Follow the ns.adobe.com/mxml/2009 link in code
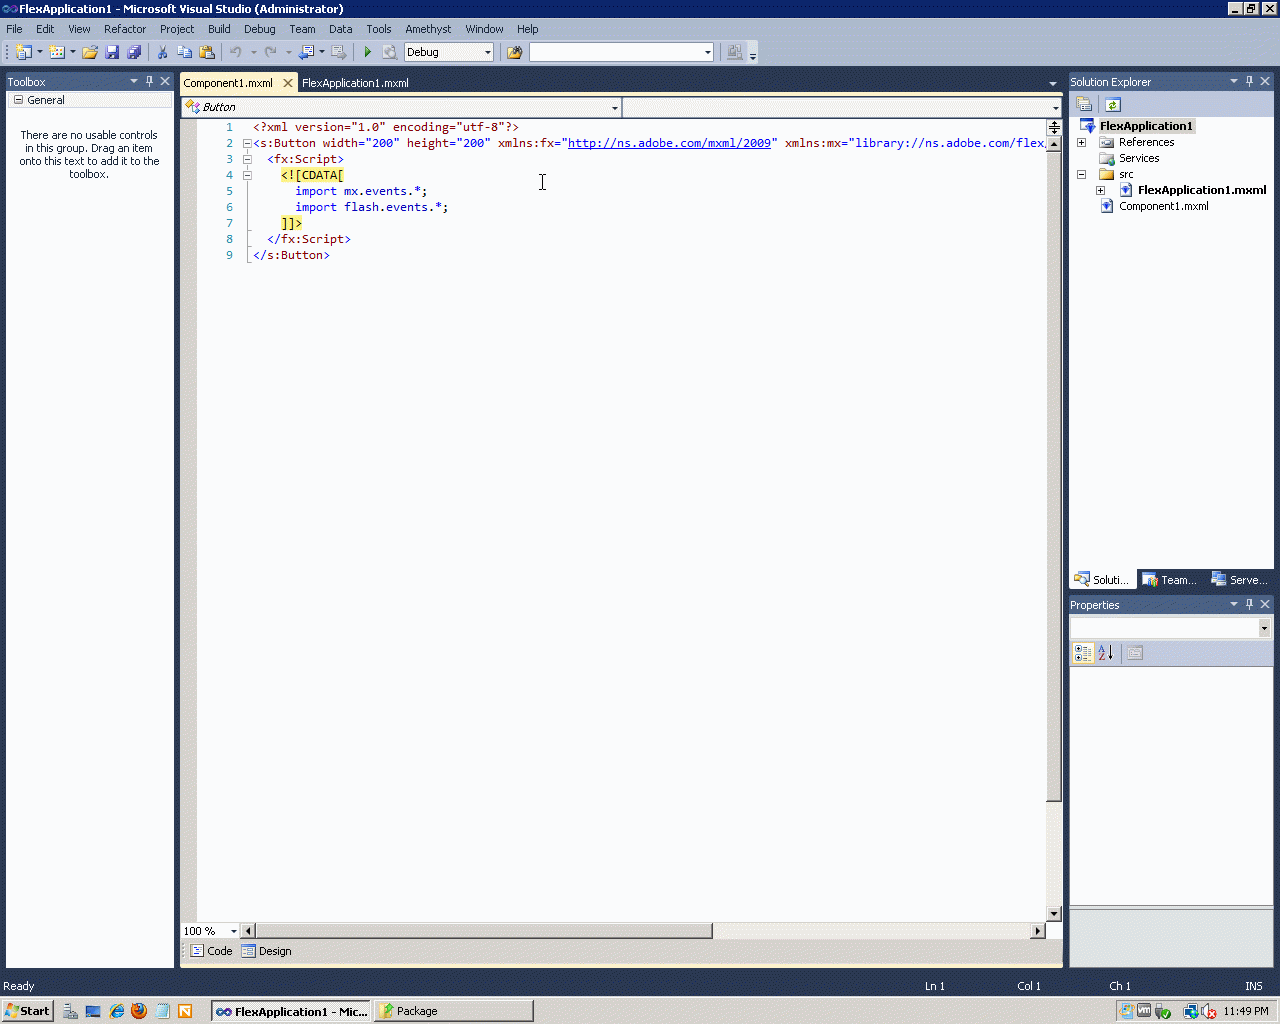Viewport: 1280px width, 1024px height. tap(669, 143)
